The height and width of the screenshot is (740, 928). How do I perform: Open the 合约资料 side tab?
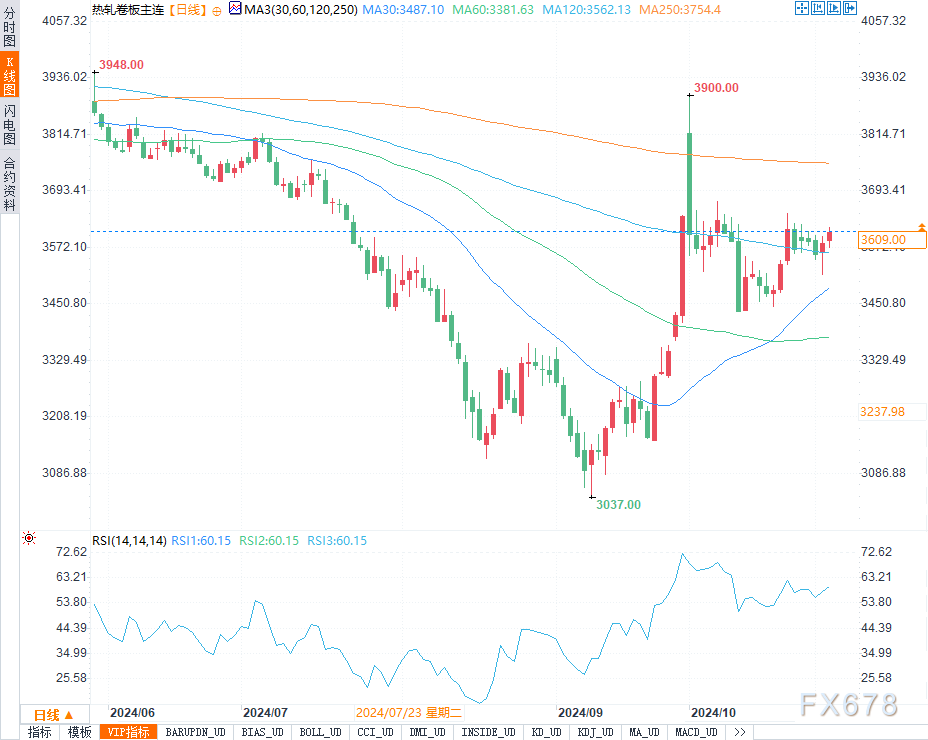(9, 183)
